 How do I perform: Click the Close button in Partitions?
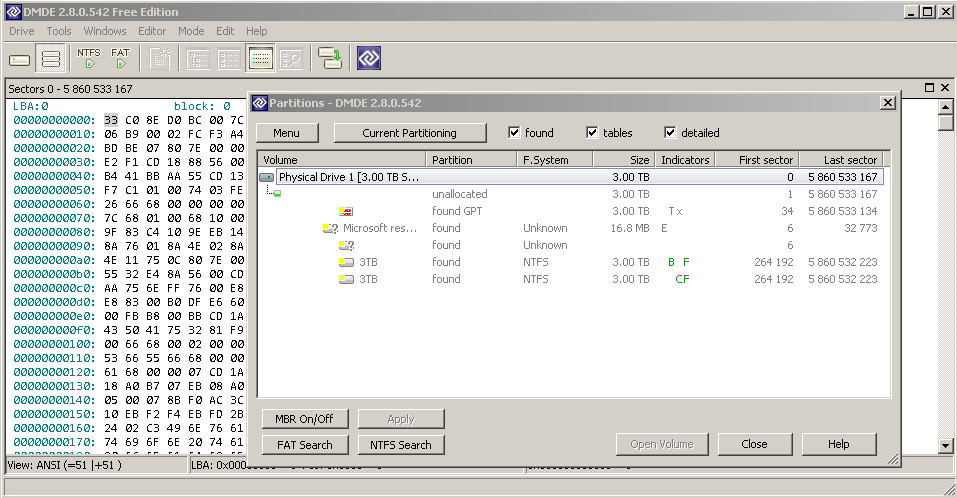point(754,444)
